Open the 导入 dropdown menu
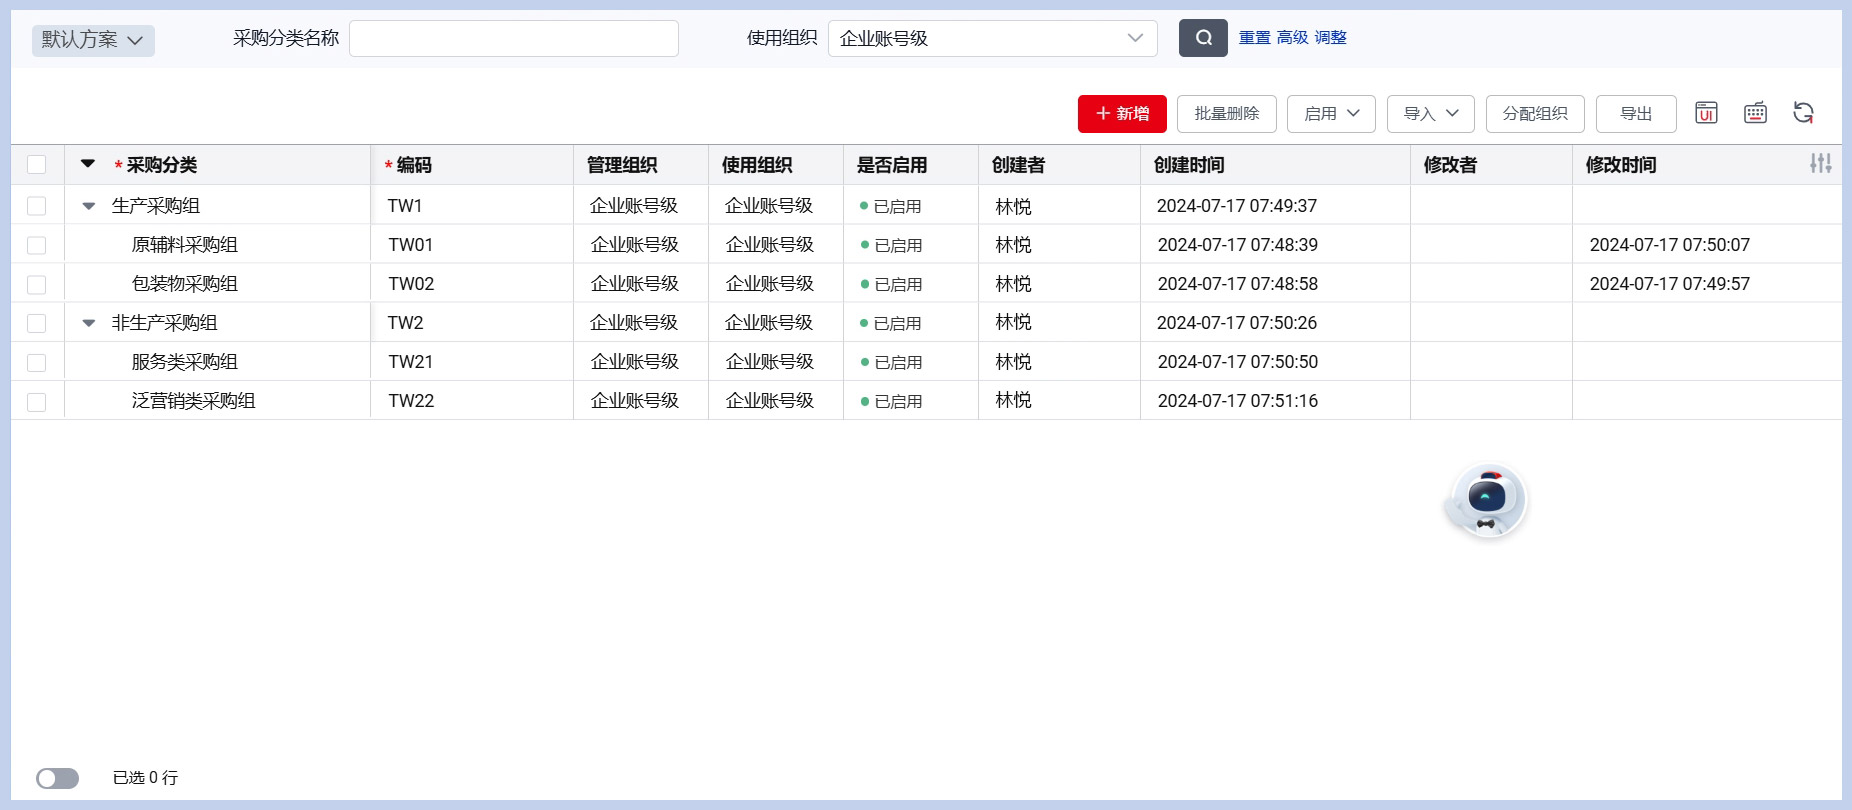 (1431, 114)
